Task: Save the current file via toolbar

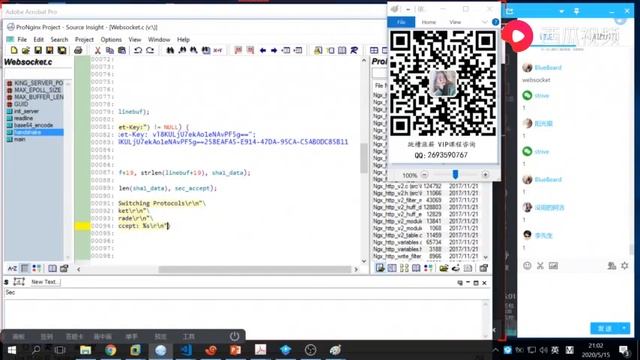Action: (38, 50)
